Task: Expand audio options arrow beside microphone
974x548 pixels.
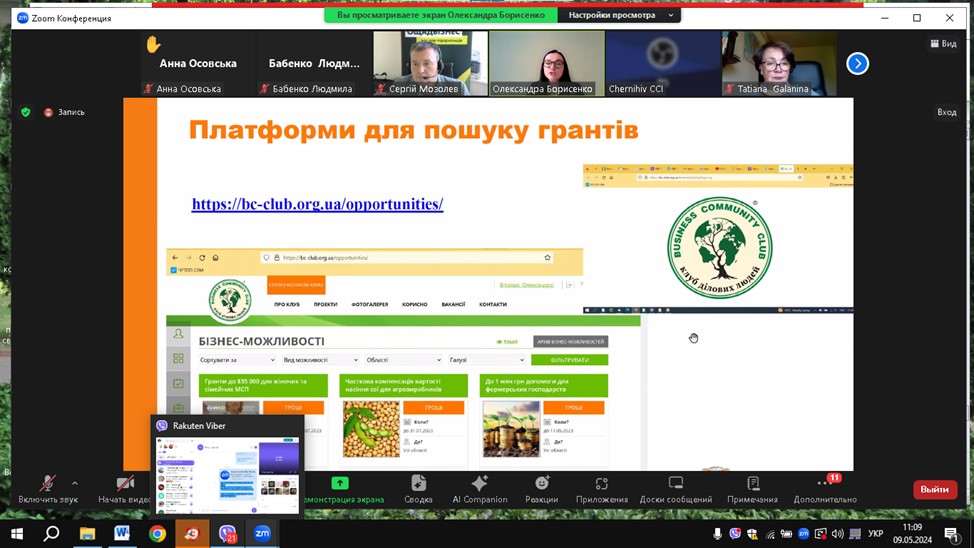Action: (x=75, y=483)
